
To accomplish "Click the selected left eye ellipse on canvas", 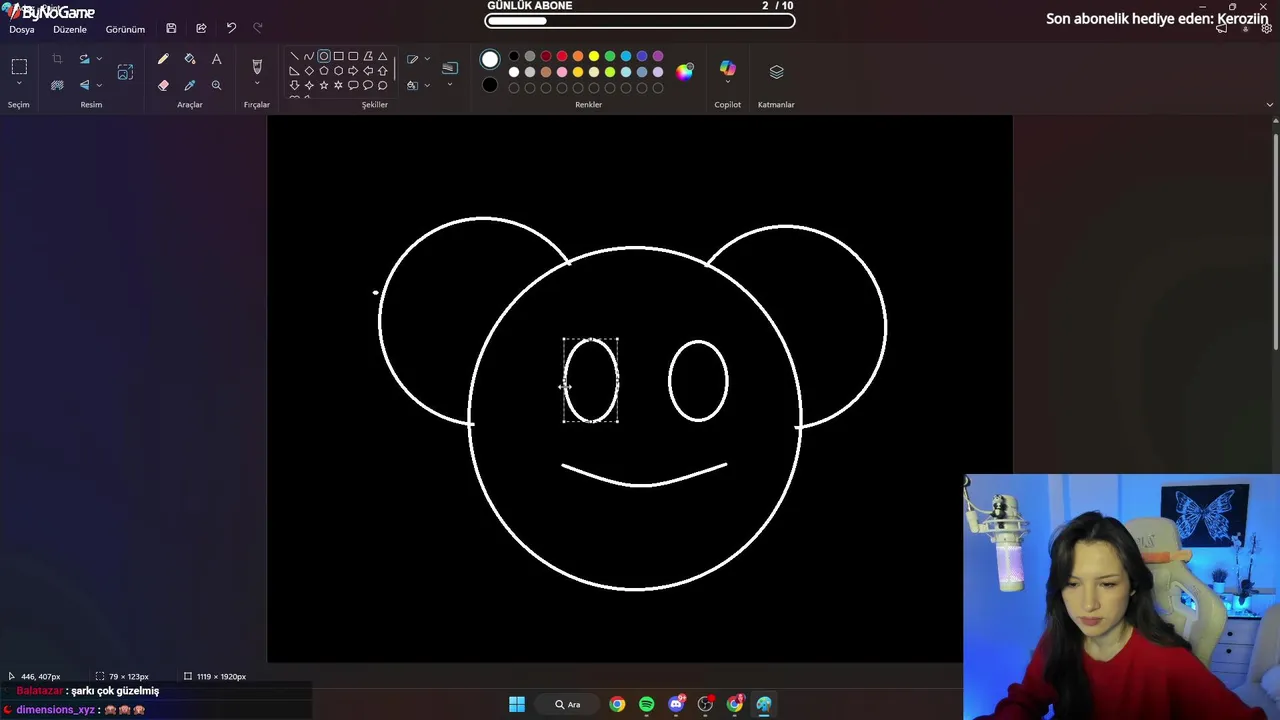I will (x=591, y=380).
